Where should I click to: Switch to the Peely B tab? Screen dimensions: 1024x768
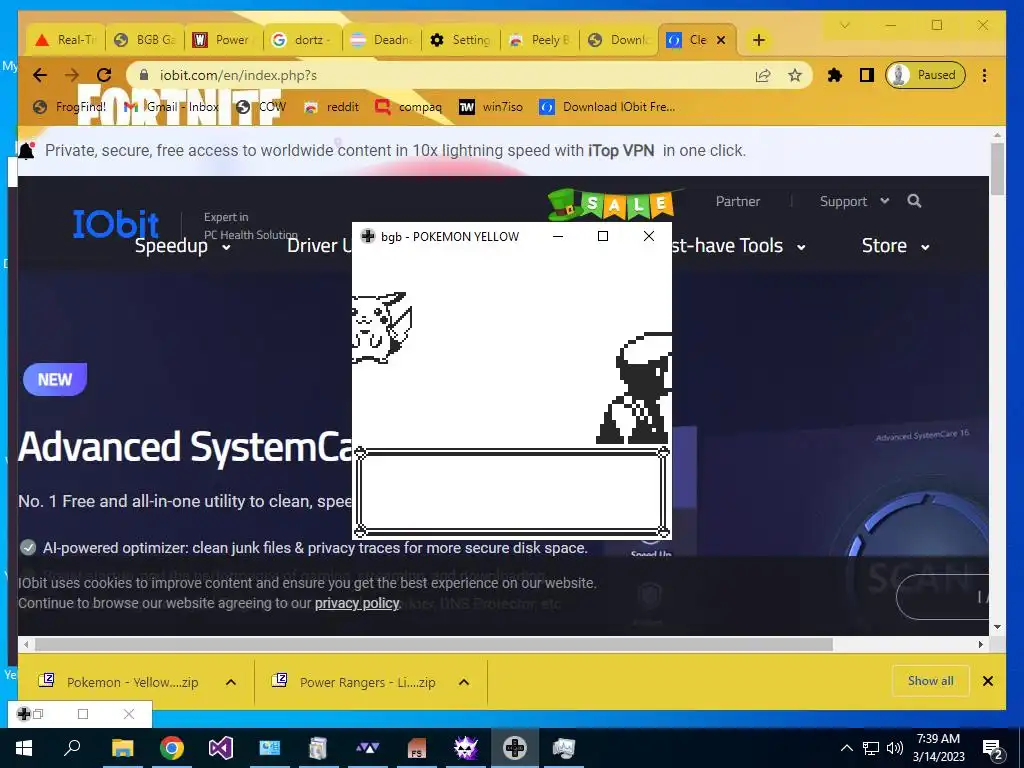[x=539, y=40]
